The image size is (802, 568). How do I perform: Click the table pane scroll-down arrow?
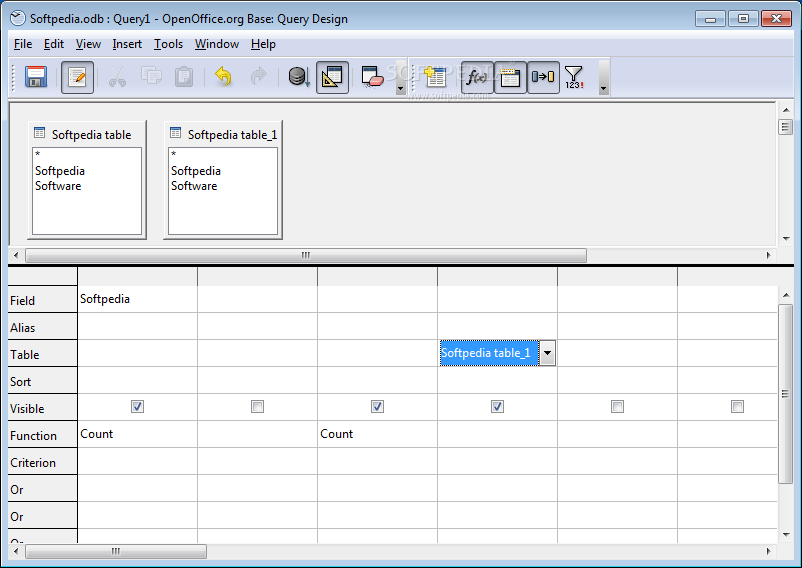[786, 239]
